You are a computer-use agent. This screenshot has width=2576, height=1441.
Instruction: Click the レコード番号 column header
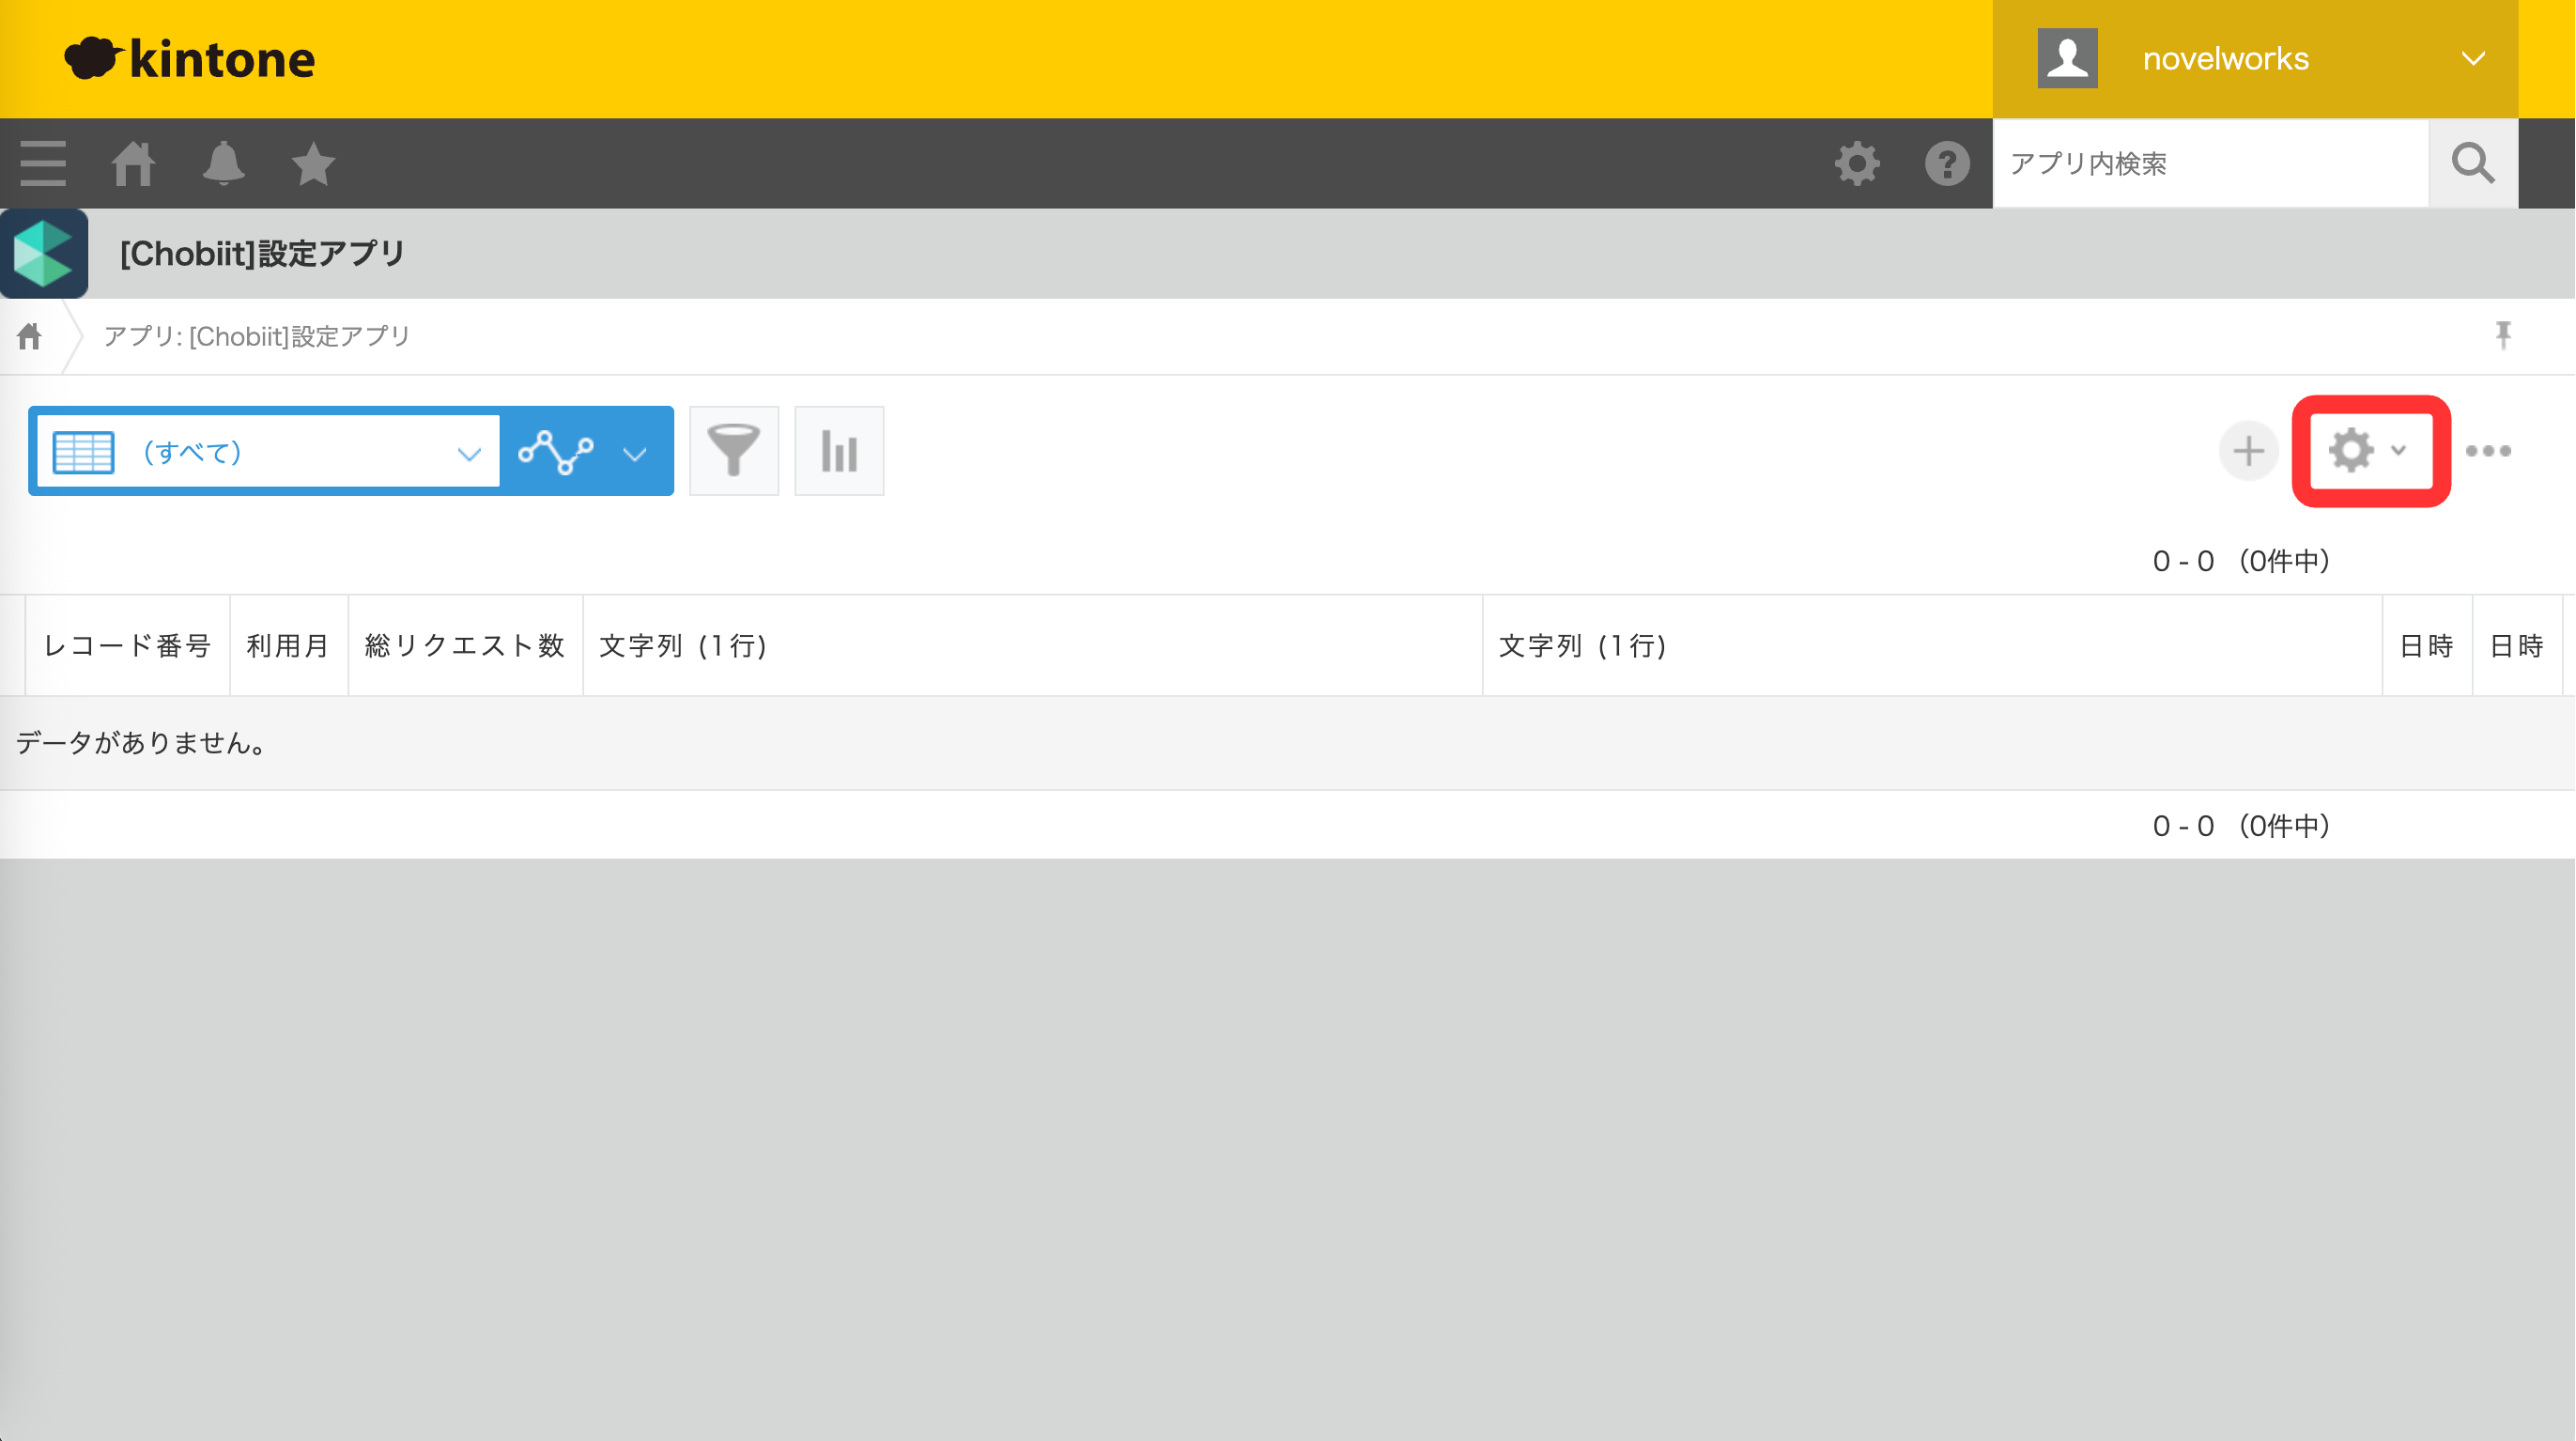click(x=127, y=646)
